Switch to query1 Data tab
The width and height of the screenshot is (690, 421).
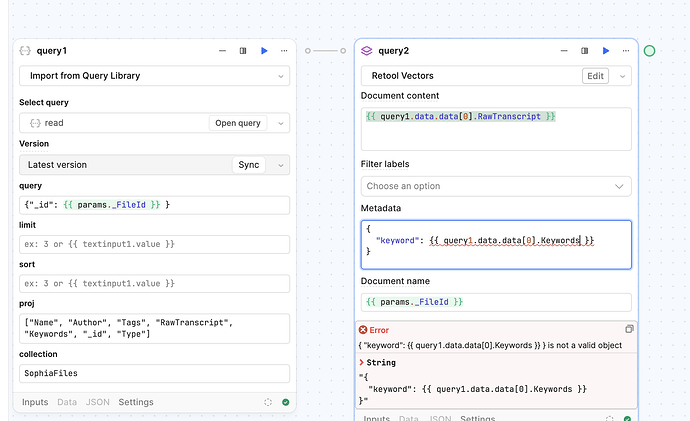point(67,402)
